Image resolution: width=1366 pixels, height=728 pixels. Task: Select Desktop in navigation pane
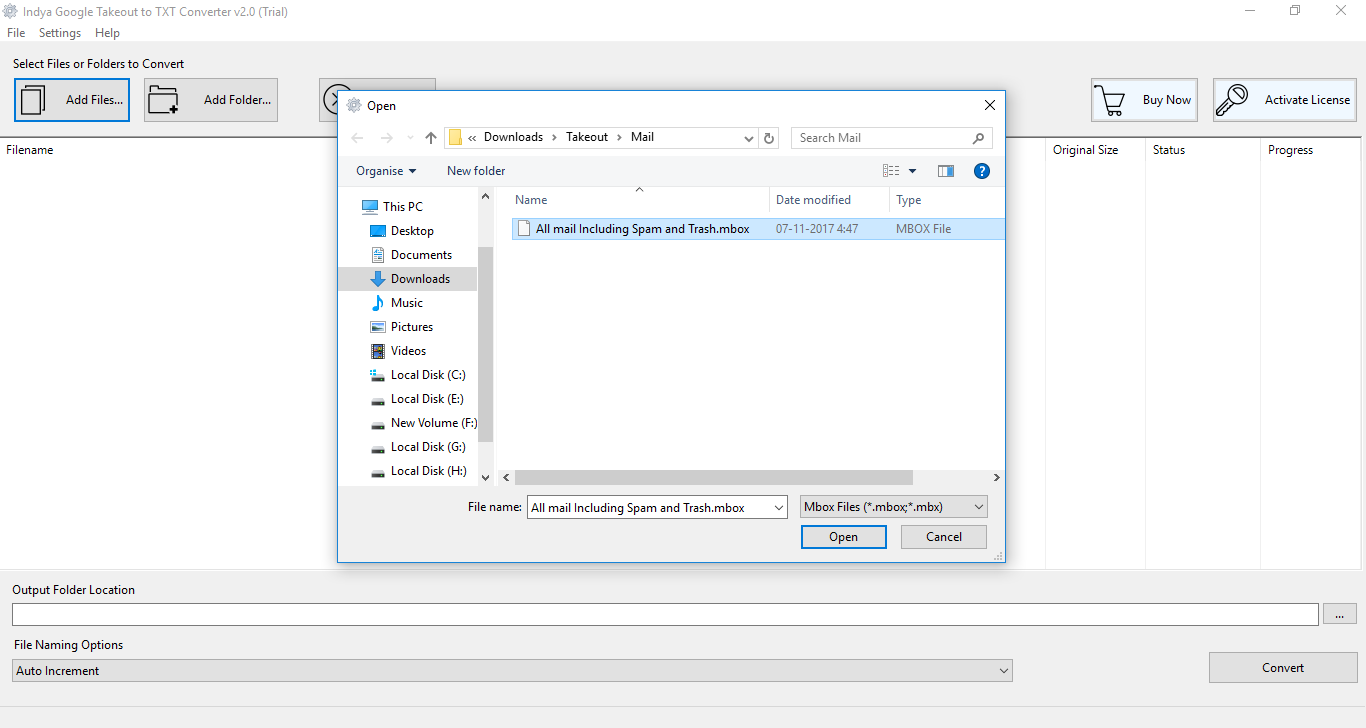point(412,231)
